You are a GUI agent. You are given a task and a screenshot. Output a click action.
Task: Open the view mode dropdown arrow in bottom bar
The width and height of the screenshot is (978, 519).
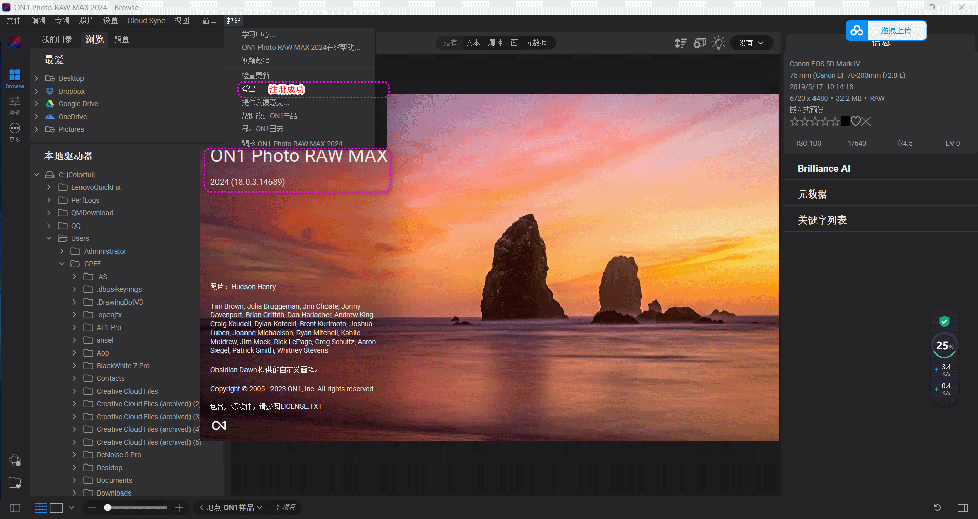point(71,508)
